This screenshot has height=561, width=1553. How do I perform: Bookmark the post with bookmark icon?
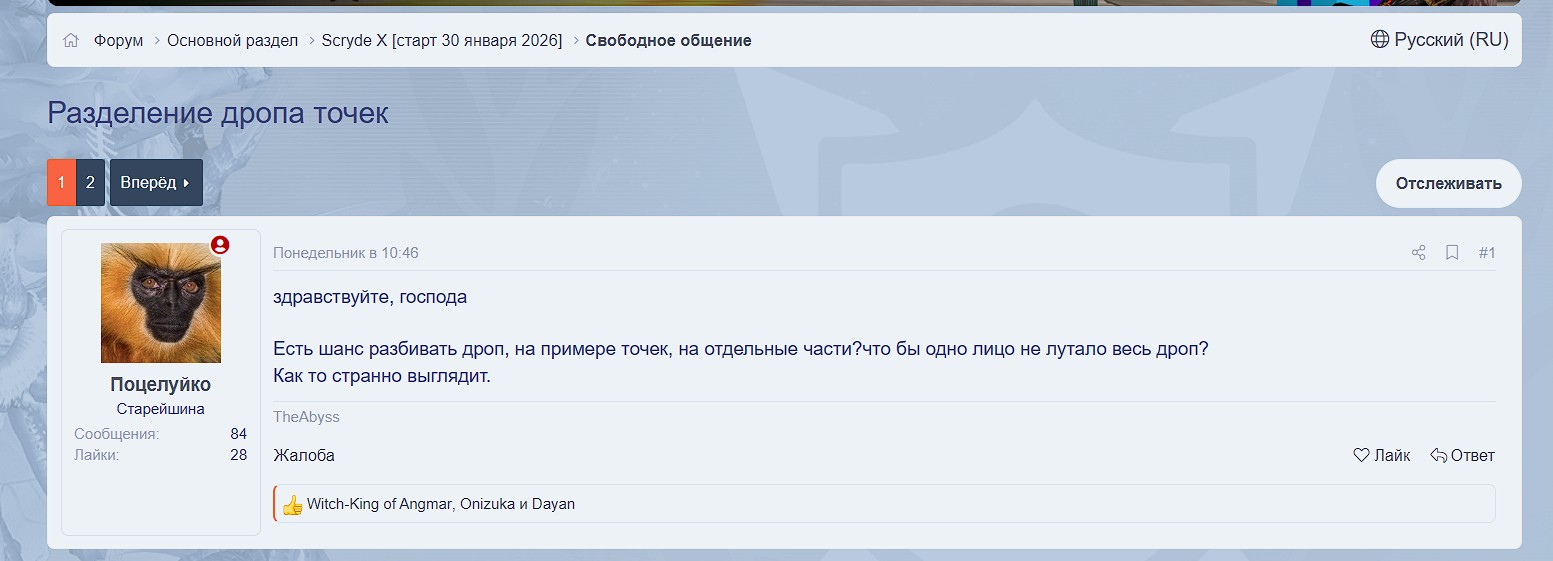click(1452, 253)
